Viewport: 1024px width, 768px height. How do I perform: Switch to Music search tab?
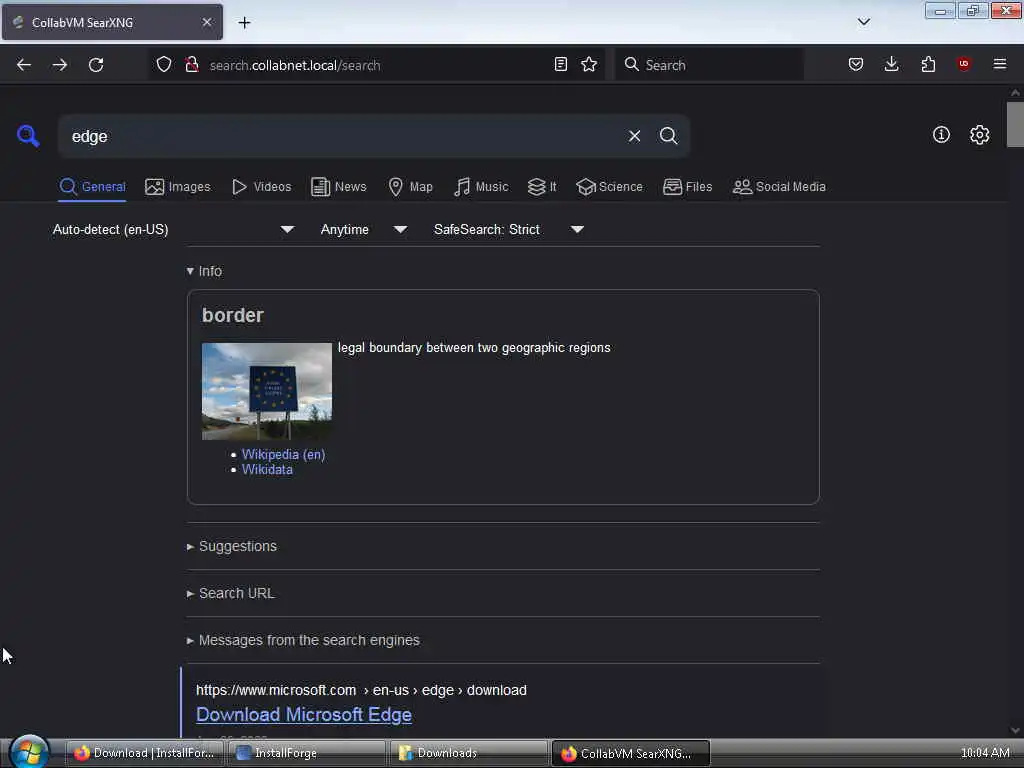point(481,187)
